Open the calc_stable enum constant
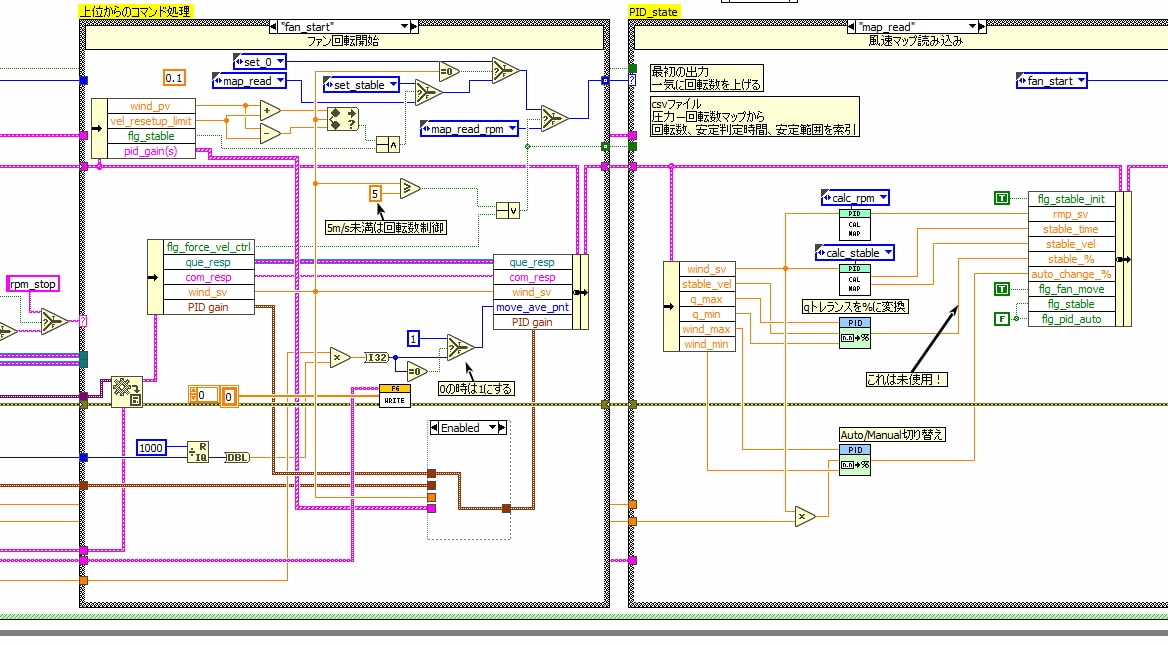The height and width of the screenshot is (645, 1168). (x=854, y=252)
